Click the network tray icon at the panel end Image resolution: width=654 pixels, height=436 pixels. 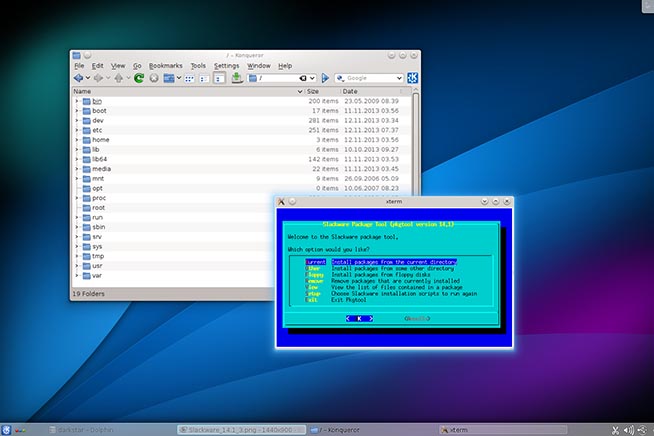click(643, 430)
